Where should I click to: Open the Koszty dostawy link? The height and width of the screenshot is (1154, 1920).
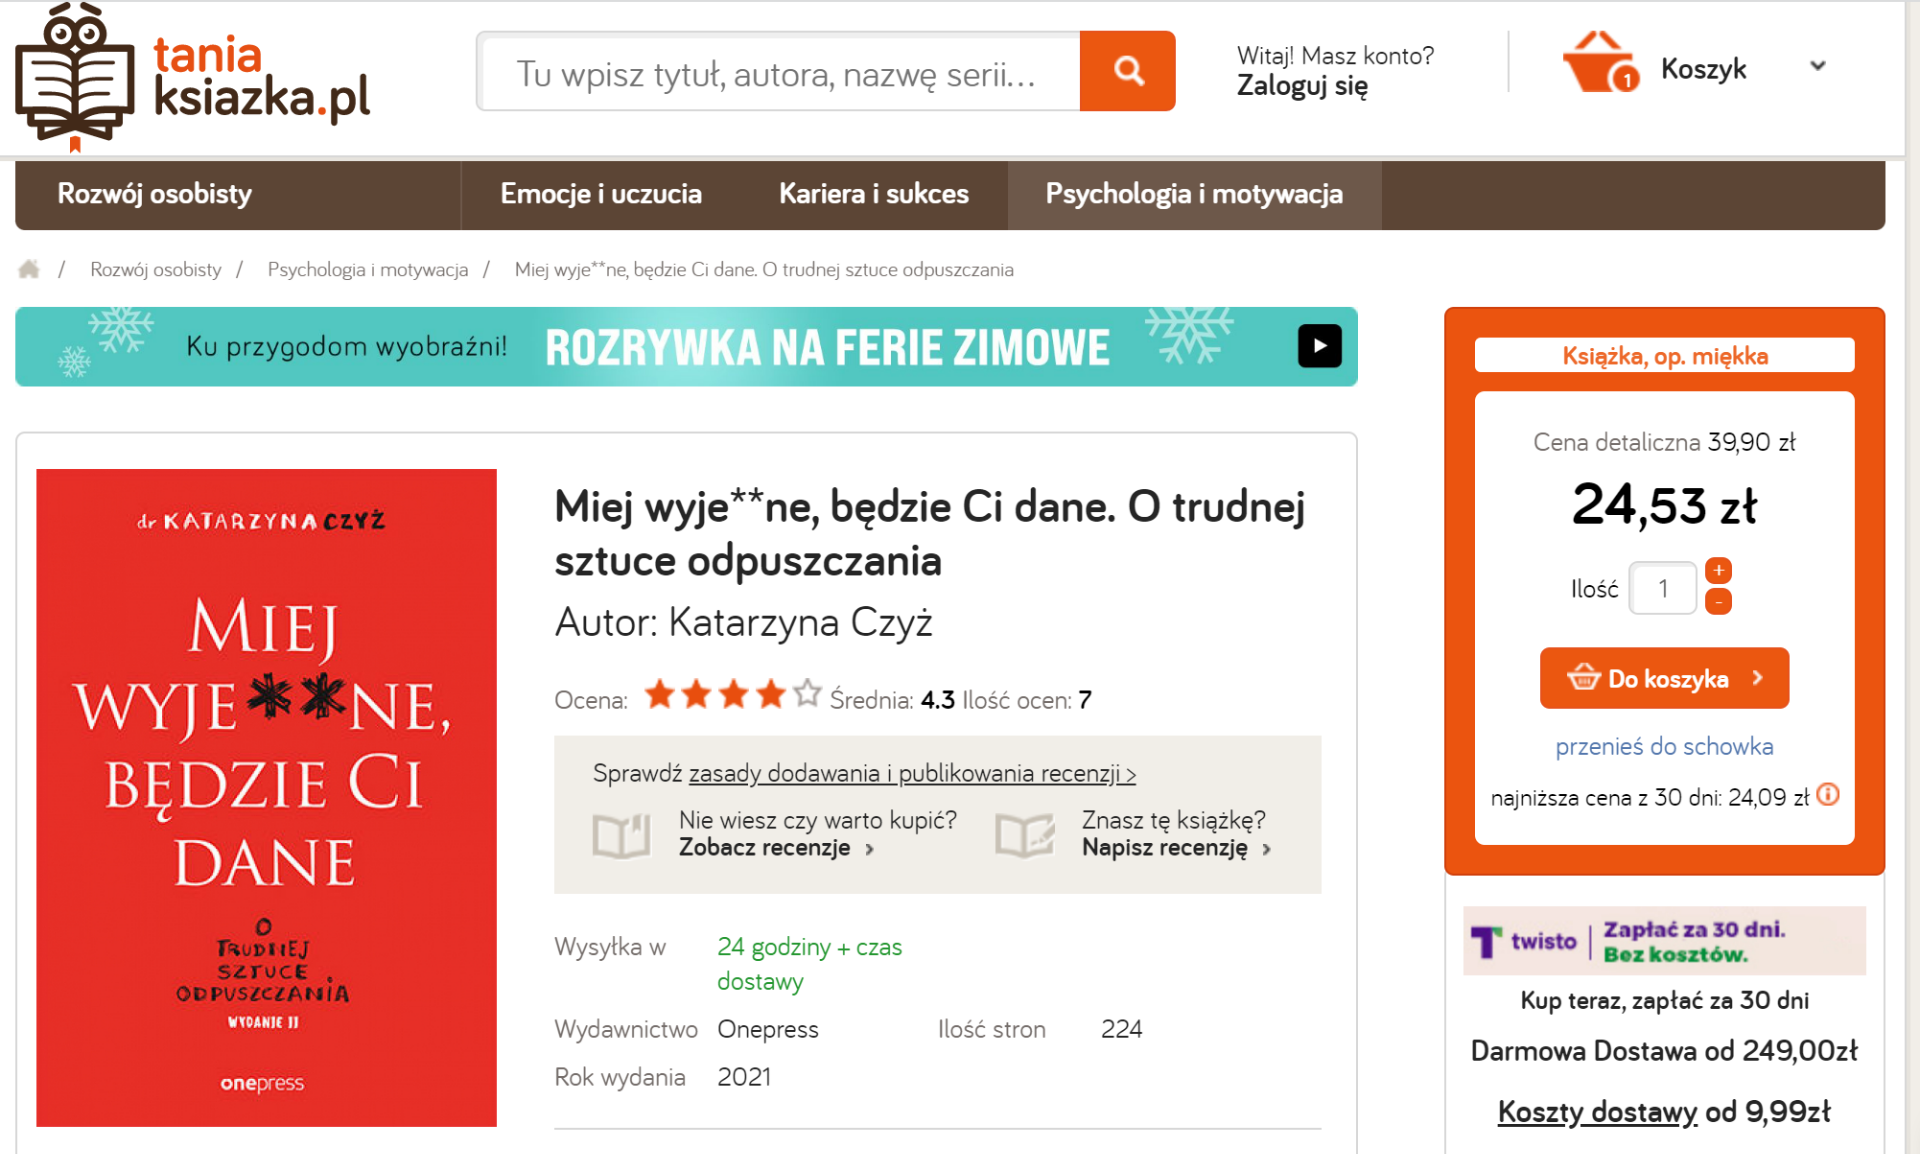click(1597, 1112)
